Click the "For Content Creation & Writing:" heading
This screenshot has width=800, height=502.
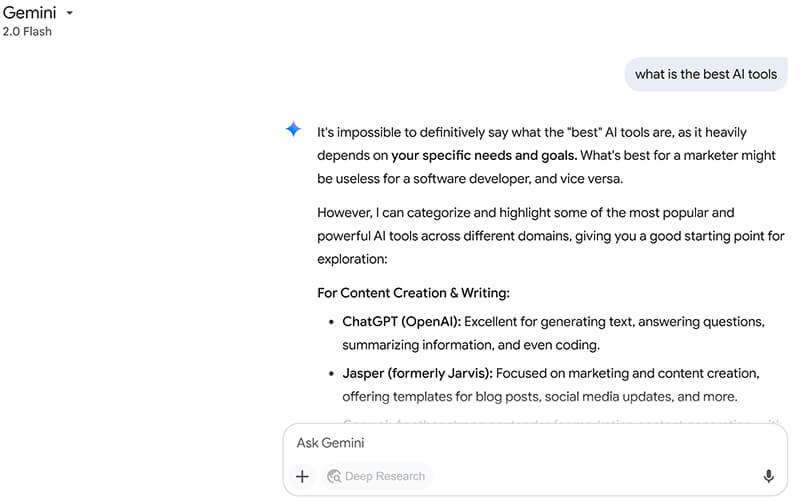pyautogui.click(x=413, y=293)
